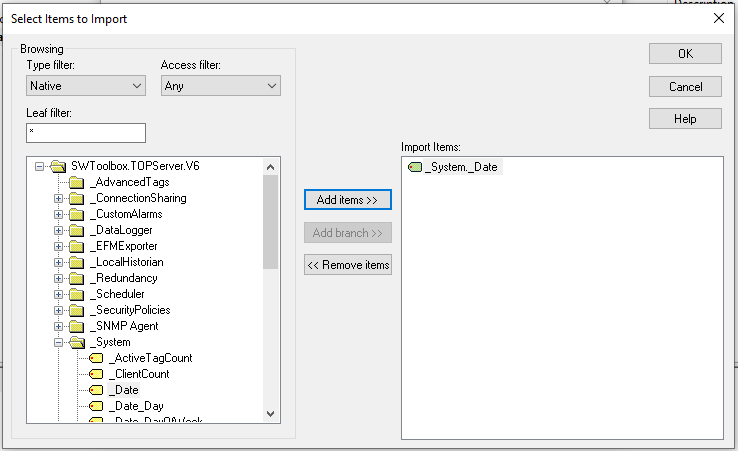Click the _Date tag icon in tree

click(x=96, y=390)
